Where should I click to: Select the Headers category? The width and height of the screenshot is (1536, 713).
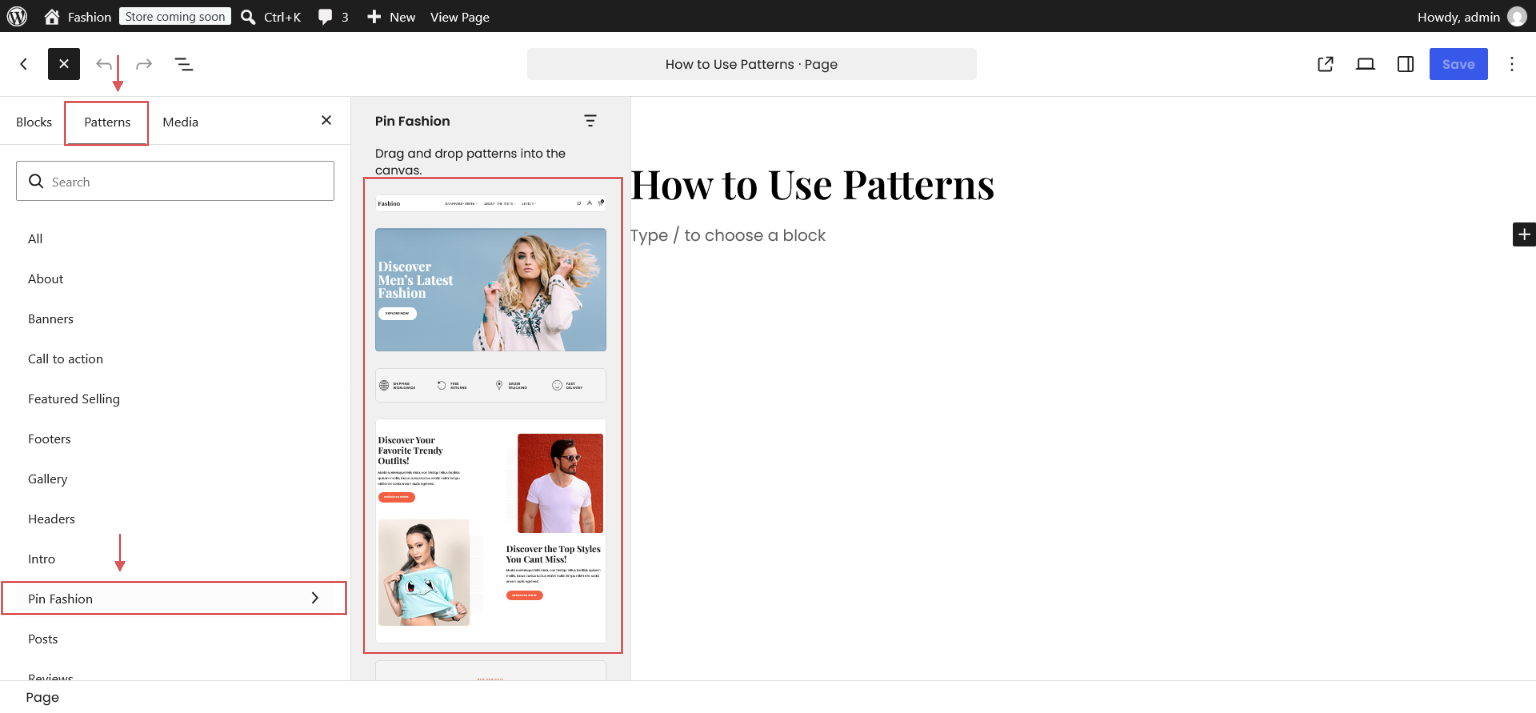175,519
